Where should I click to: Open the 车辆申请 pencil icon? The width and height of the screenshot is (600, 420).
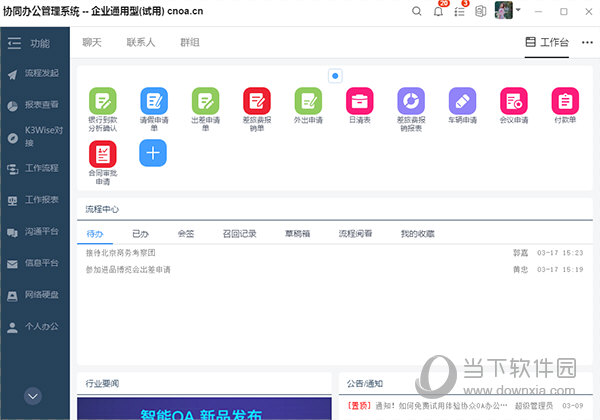tap(462, 101)
